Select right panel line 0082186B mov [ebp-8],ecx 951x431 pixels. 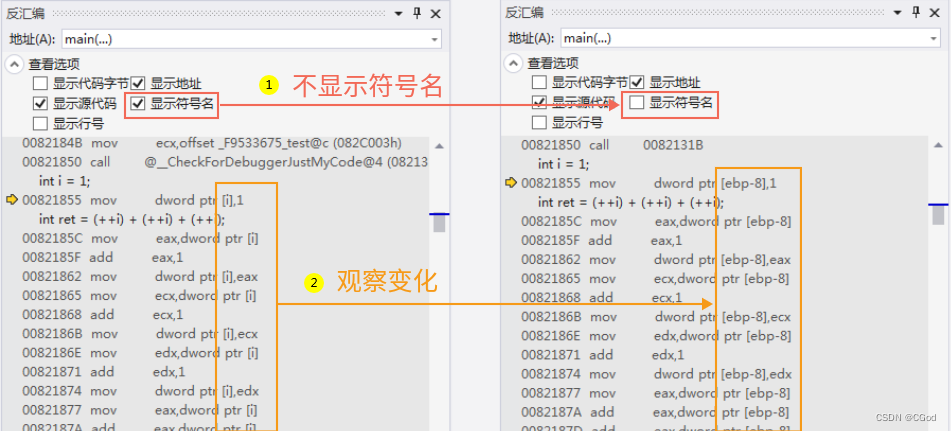coord(656,317)
